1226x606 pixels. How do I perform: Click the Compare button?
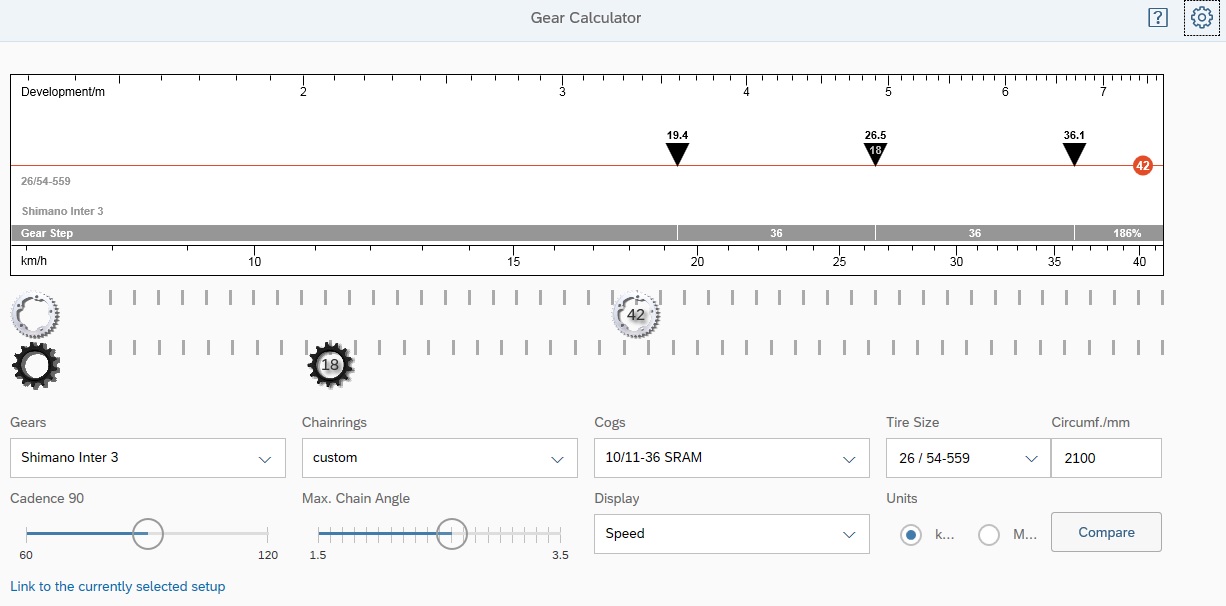tap(1106, 532)
